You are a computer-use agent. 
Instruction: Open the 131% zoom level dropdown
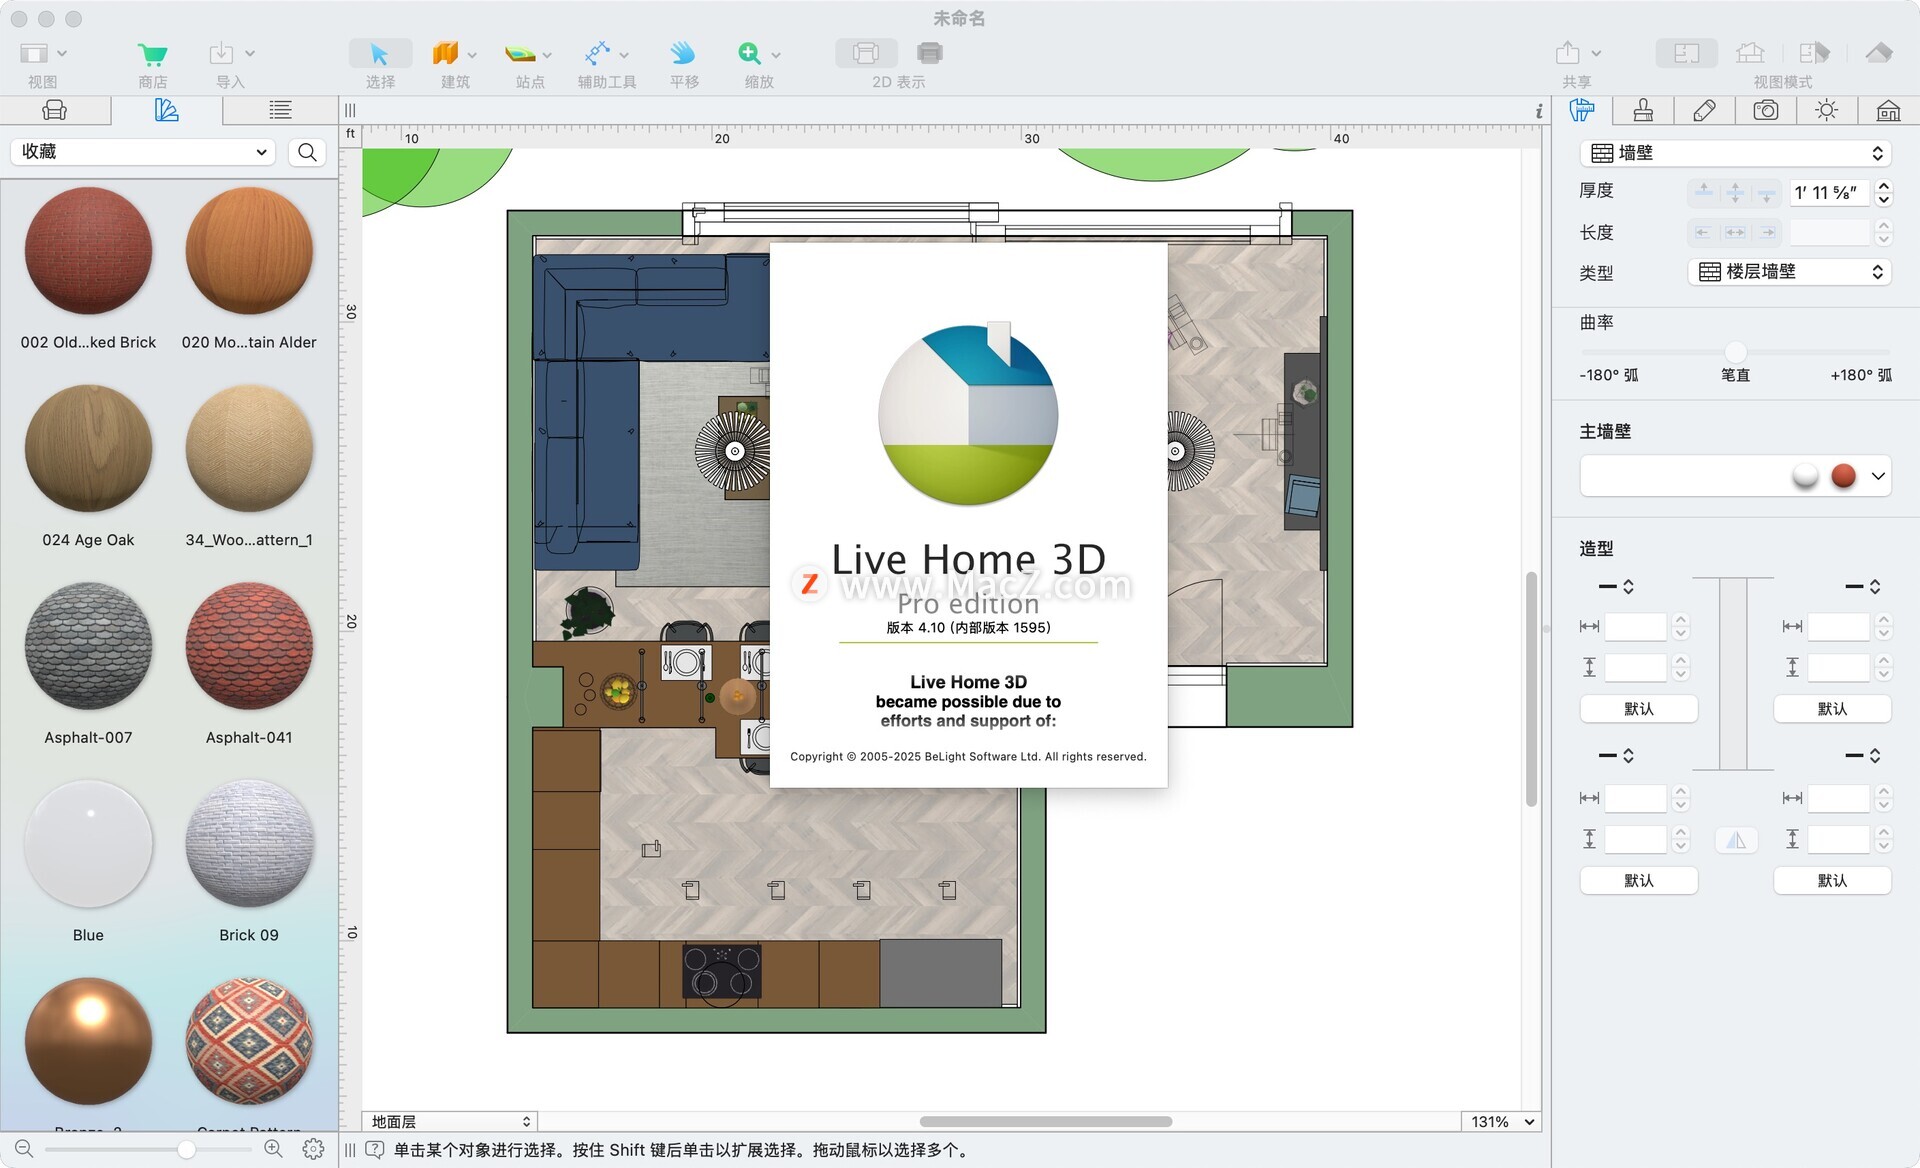click(1500, 1122)
